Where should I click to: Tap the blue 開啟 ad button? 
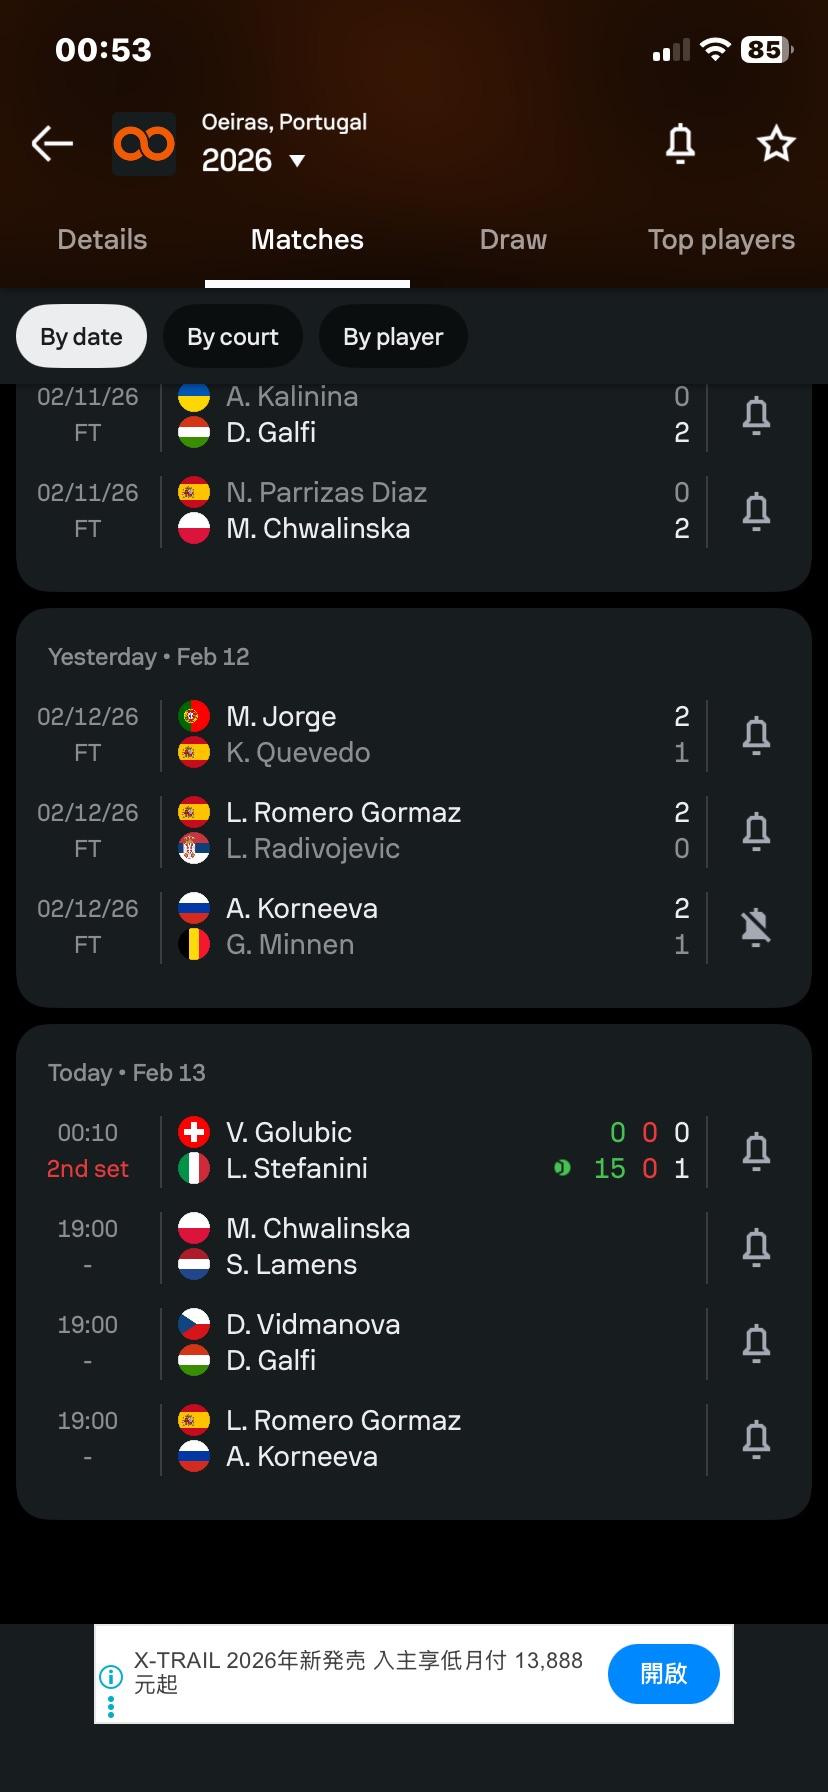tap(663, 1673)
